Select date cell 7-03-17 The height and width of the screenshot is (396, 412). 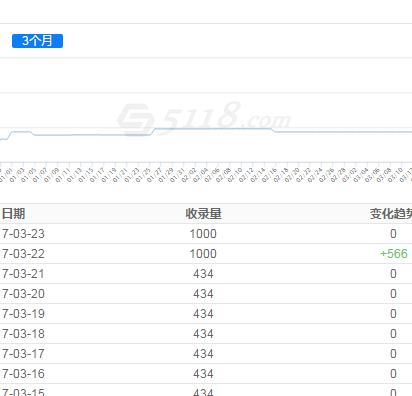(x=23, y=354)
